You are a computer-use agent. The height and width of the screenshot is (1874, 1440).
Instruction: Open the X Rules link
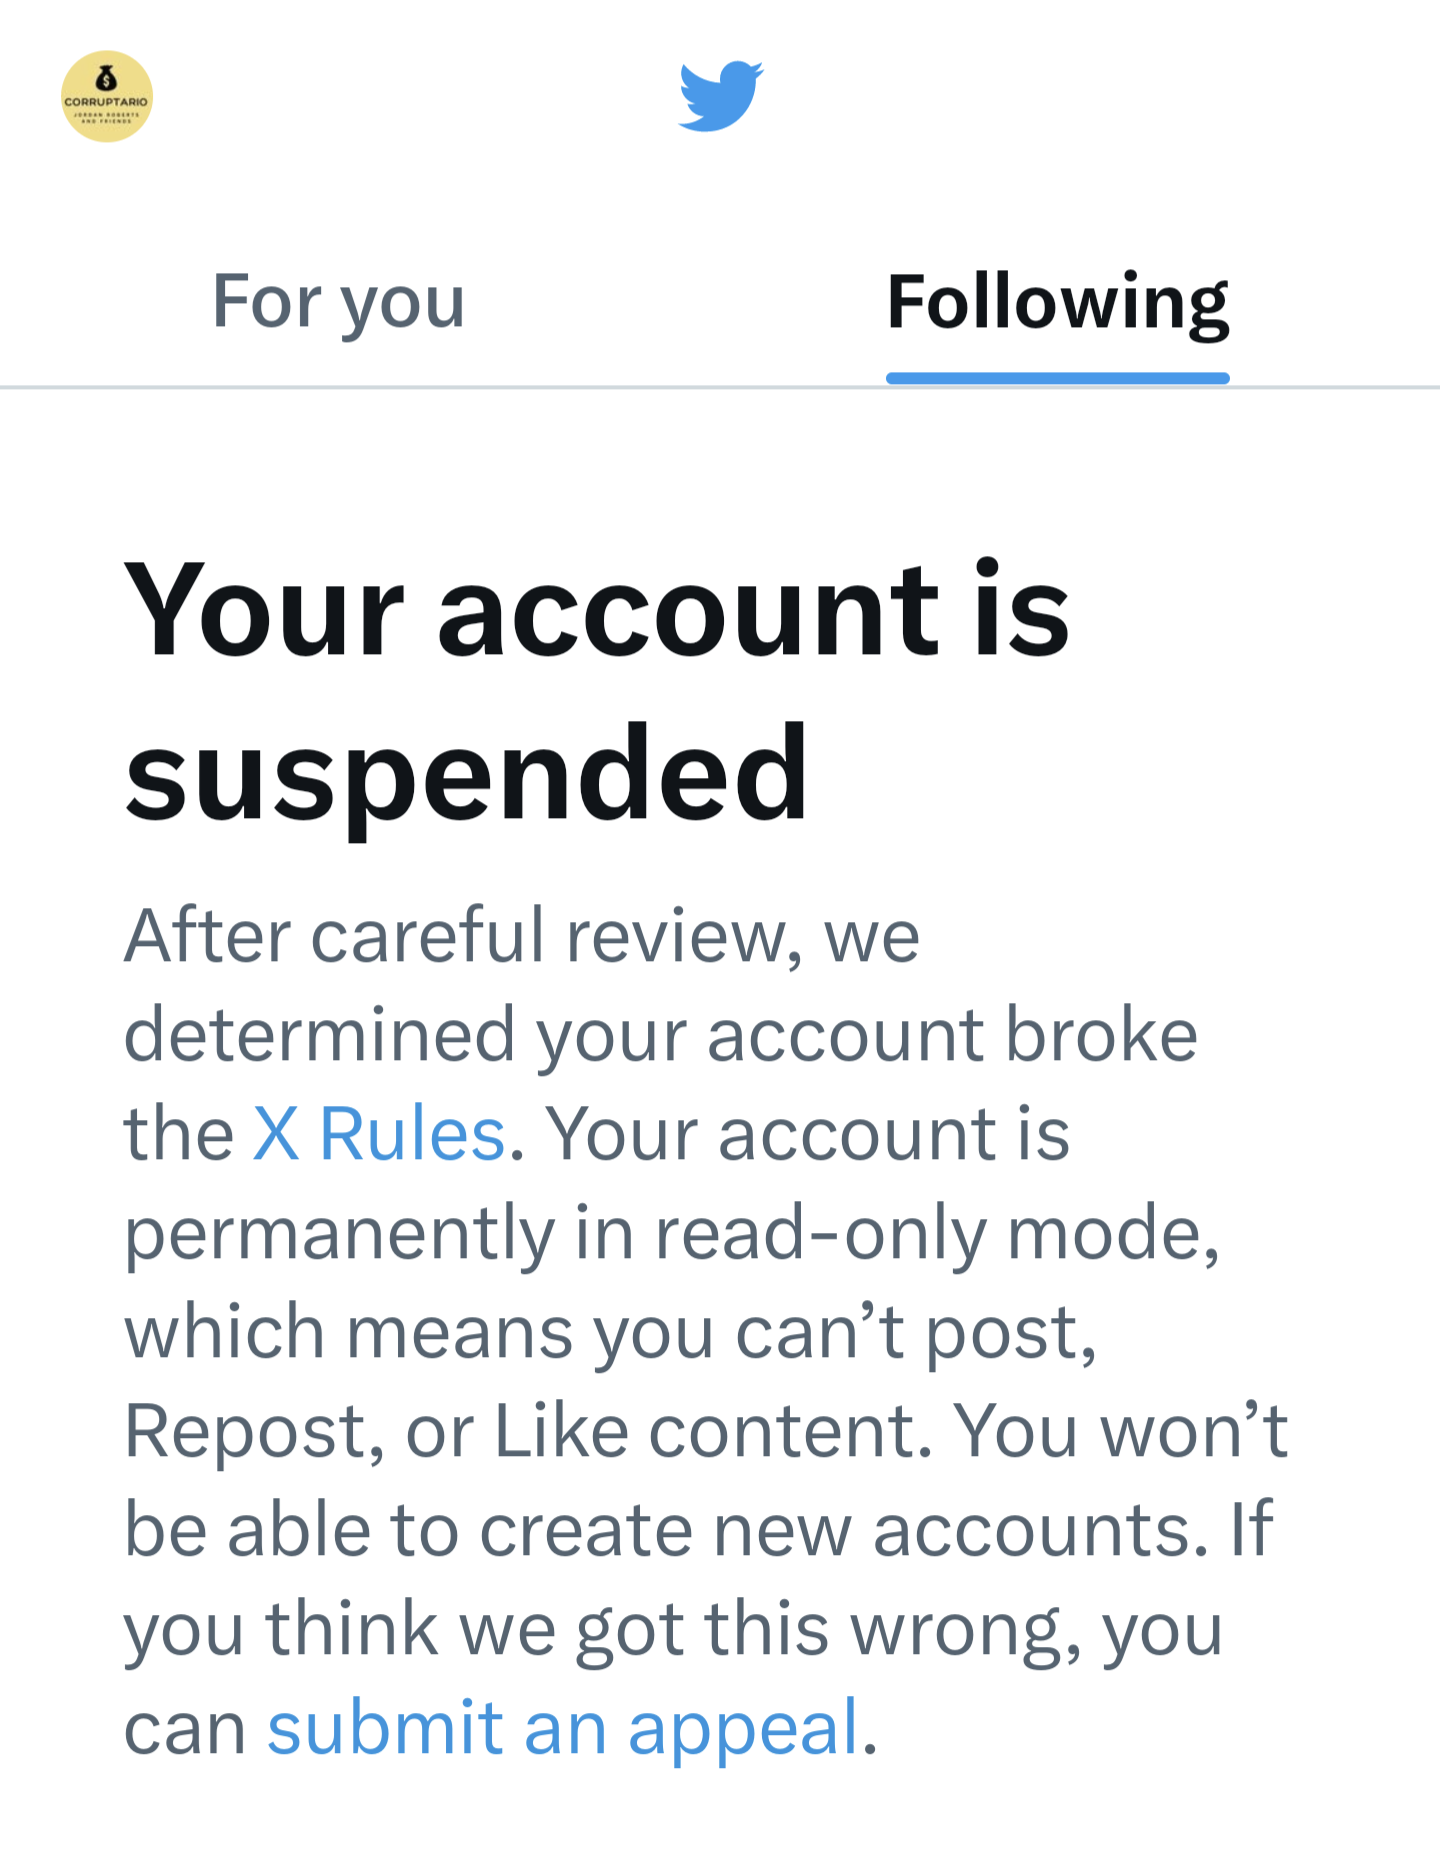(x=378, y=1134)
